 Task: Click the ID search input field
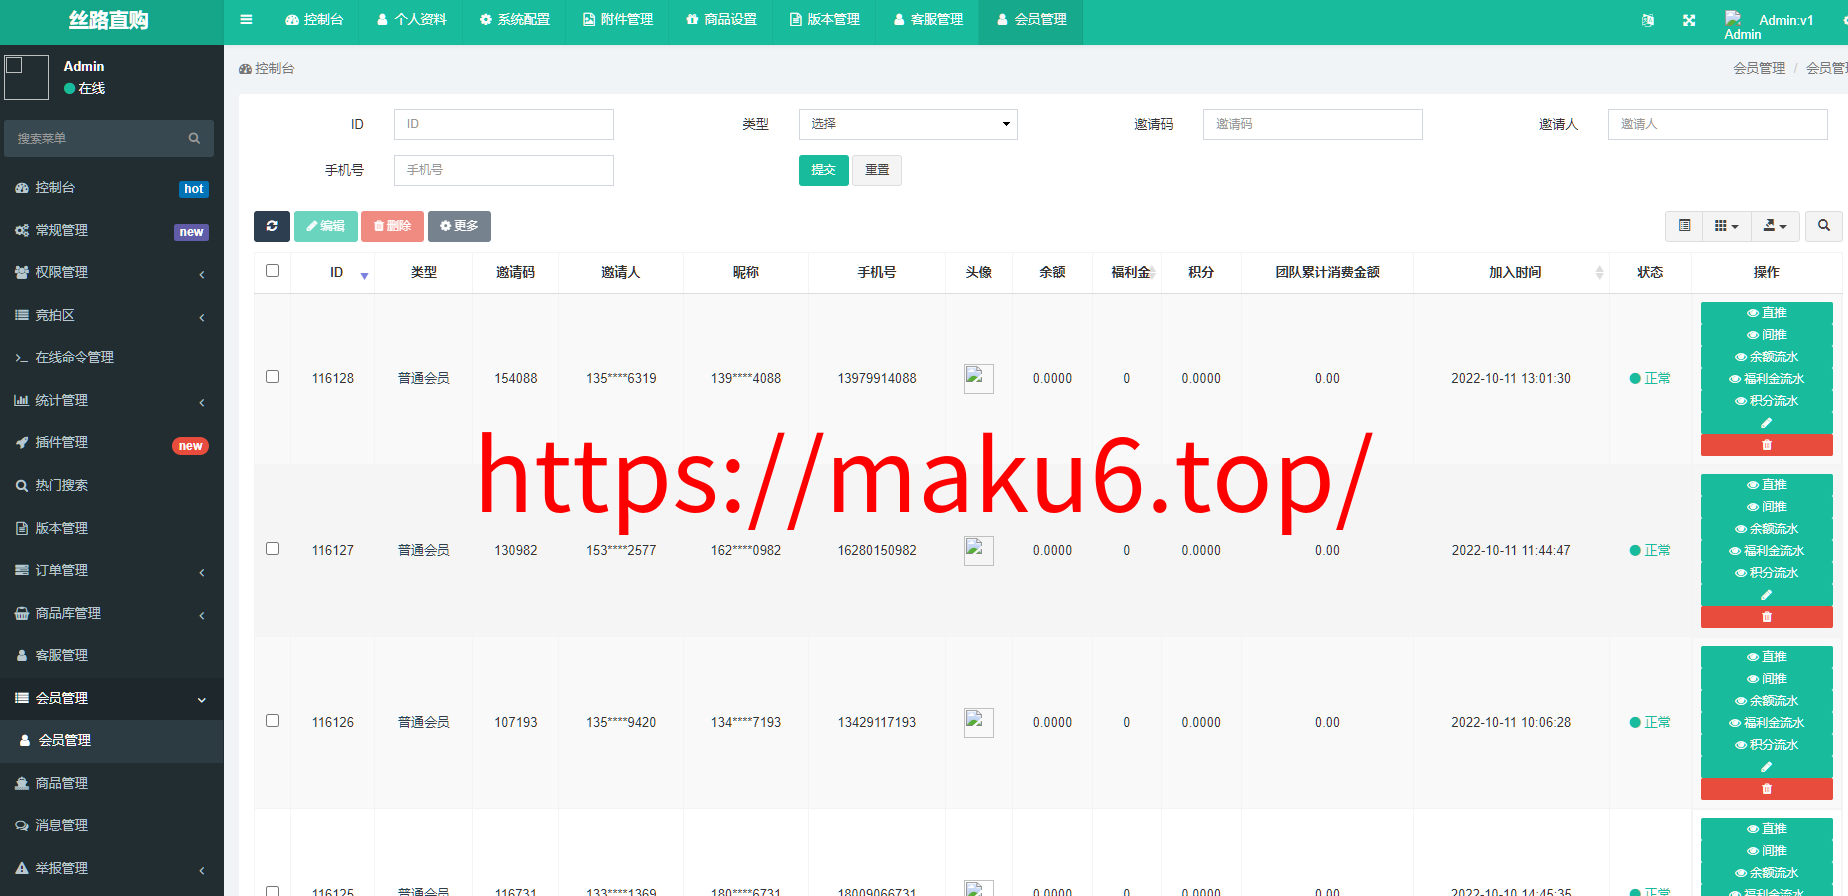coord(504,124)
